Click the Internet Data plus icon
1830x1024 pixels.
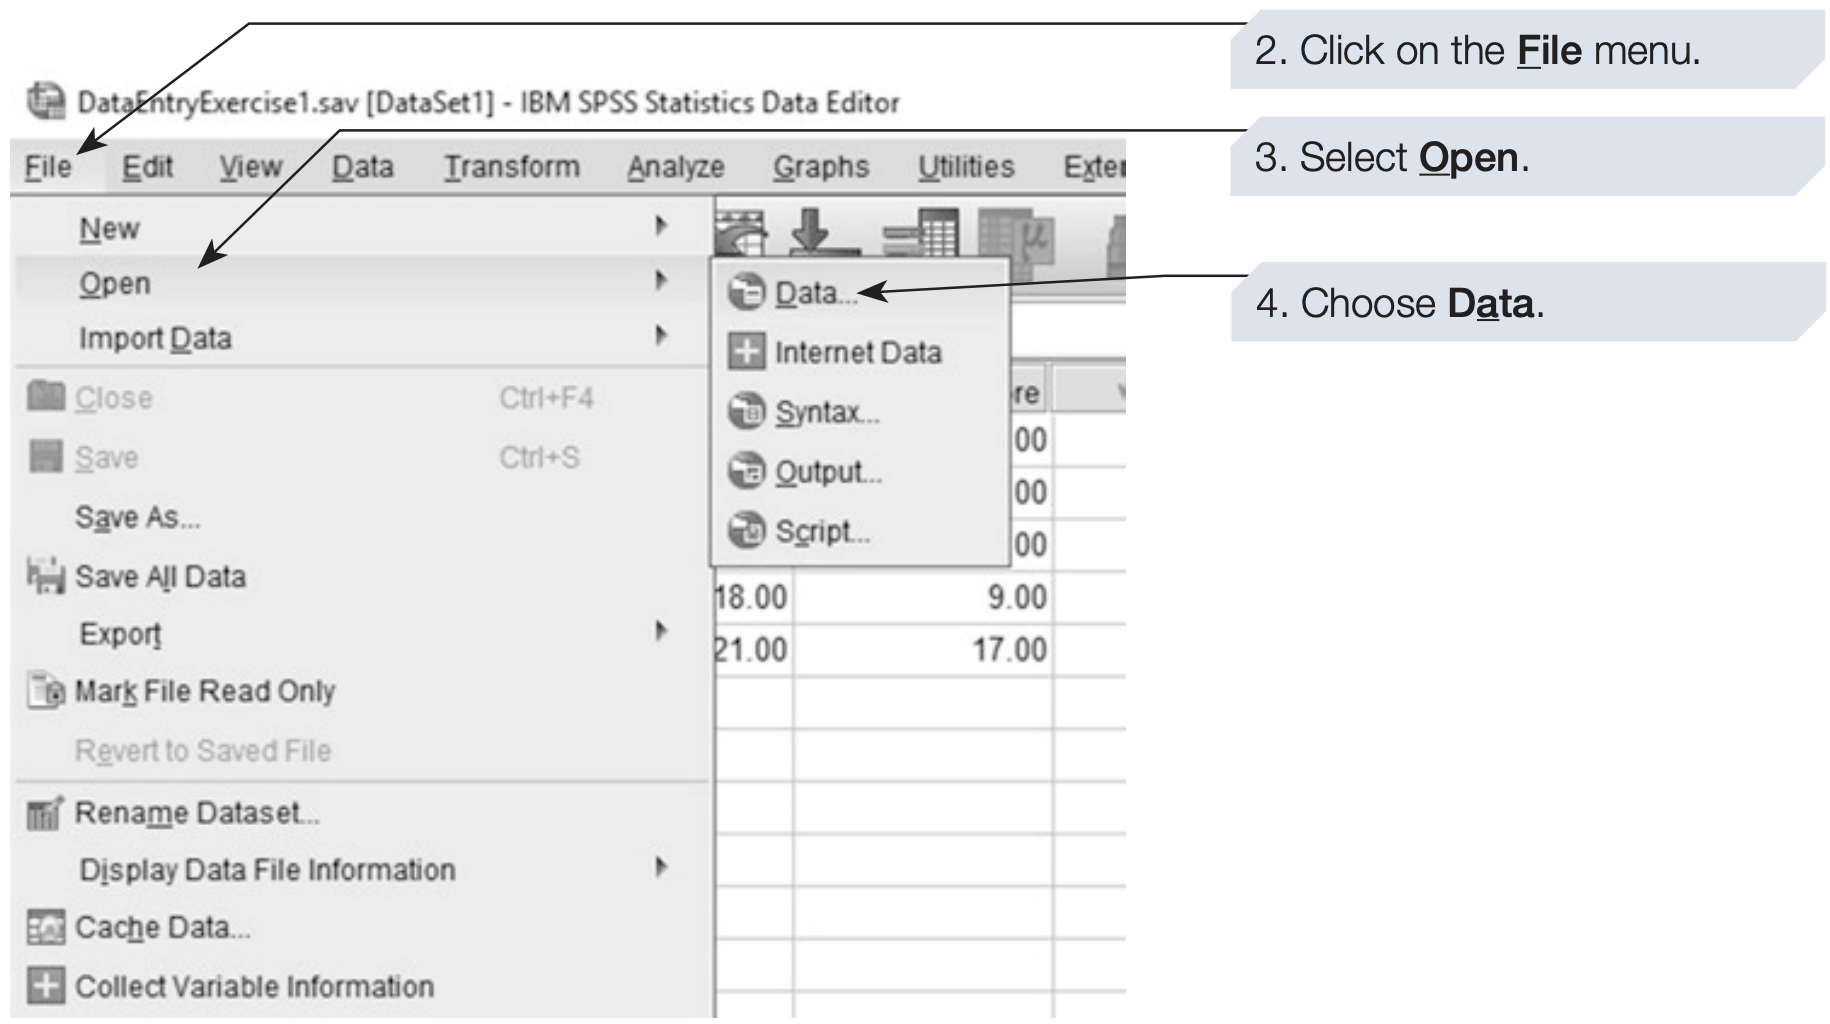click(746, 353)
